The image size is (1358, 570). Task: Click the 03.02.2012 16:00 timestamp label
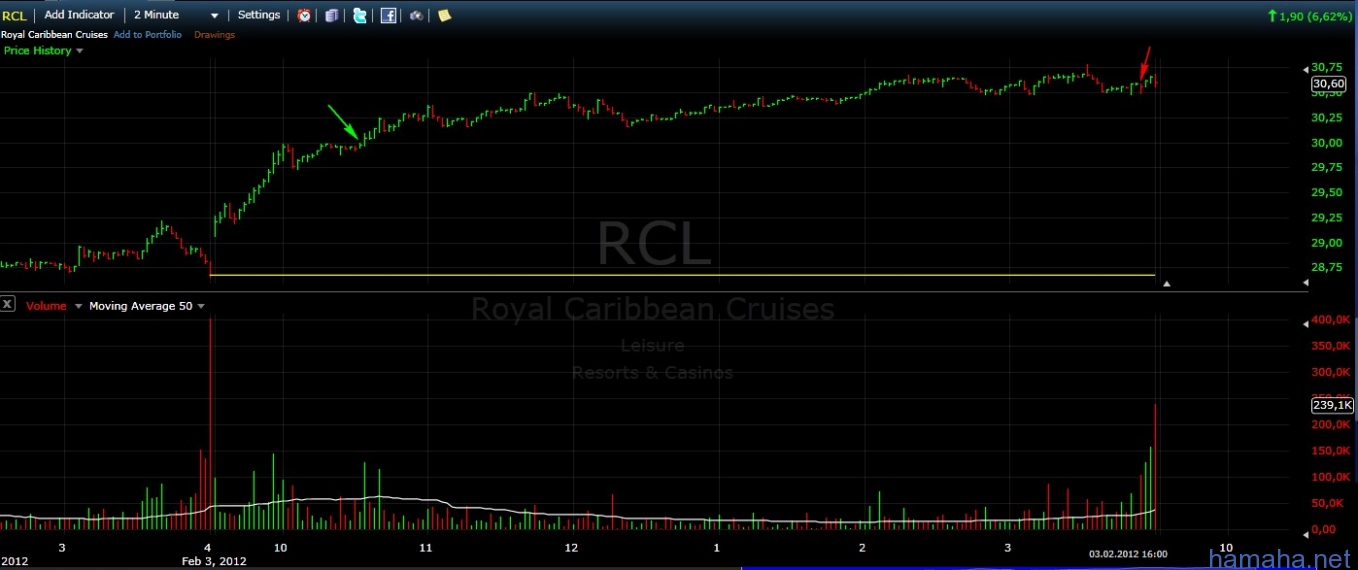click(1128, 554)
